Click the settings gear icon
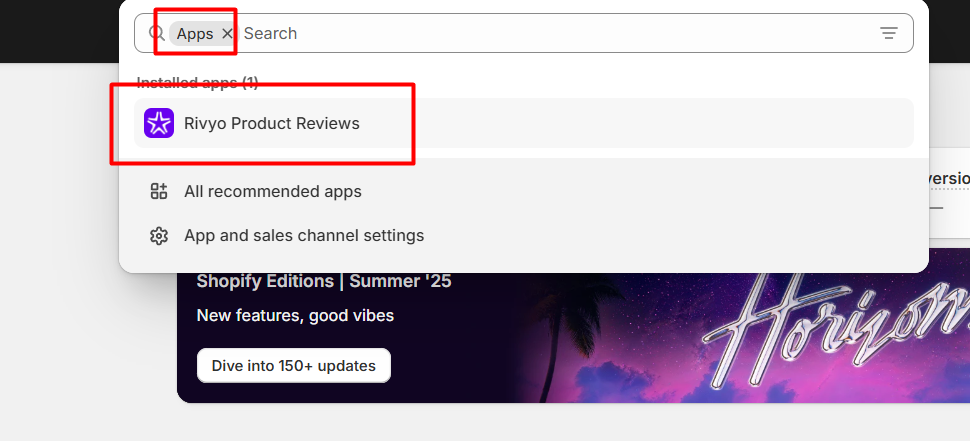 pos(159,236)
